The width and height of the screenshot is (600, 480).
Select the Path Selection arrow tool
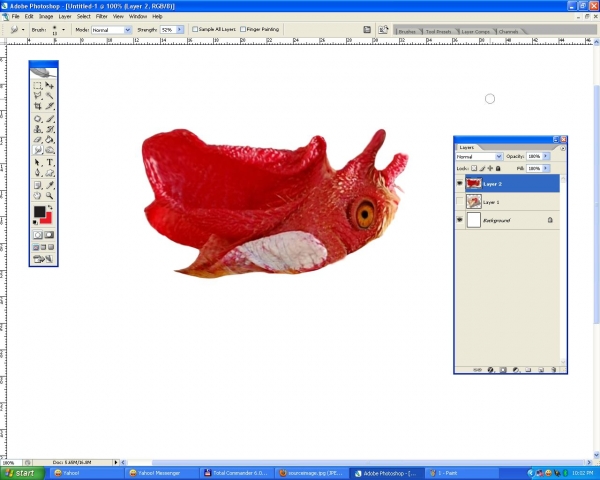point(38,162)
